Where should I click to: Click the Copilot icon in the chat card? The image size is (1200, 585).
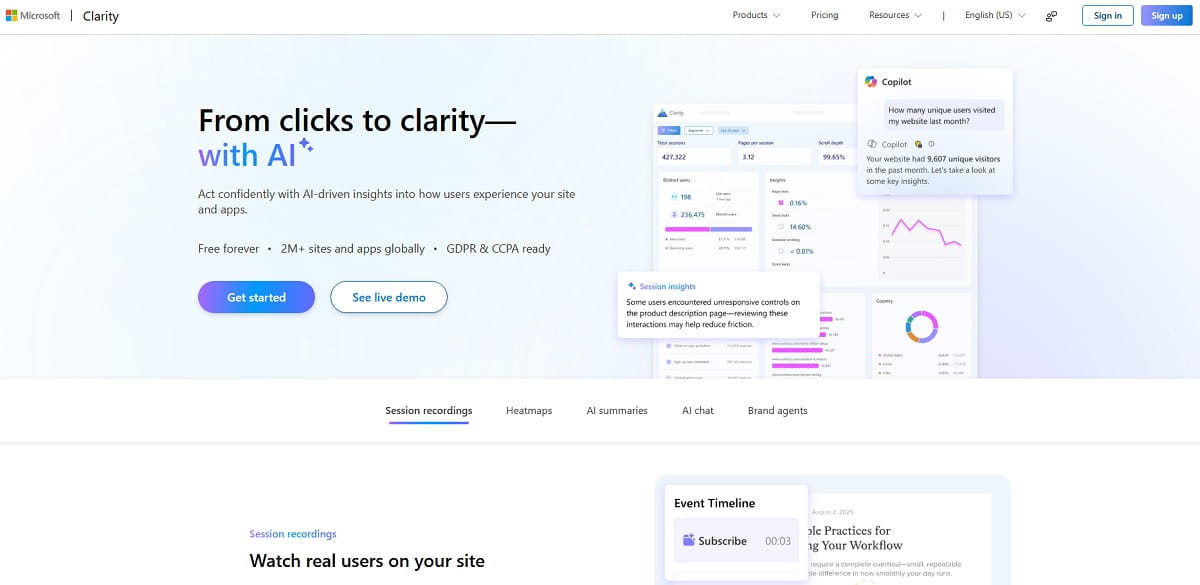click(x=871, y=82)
